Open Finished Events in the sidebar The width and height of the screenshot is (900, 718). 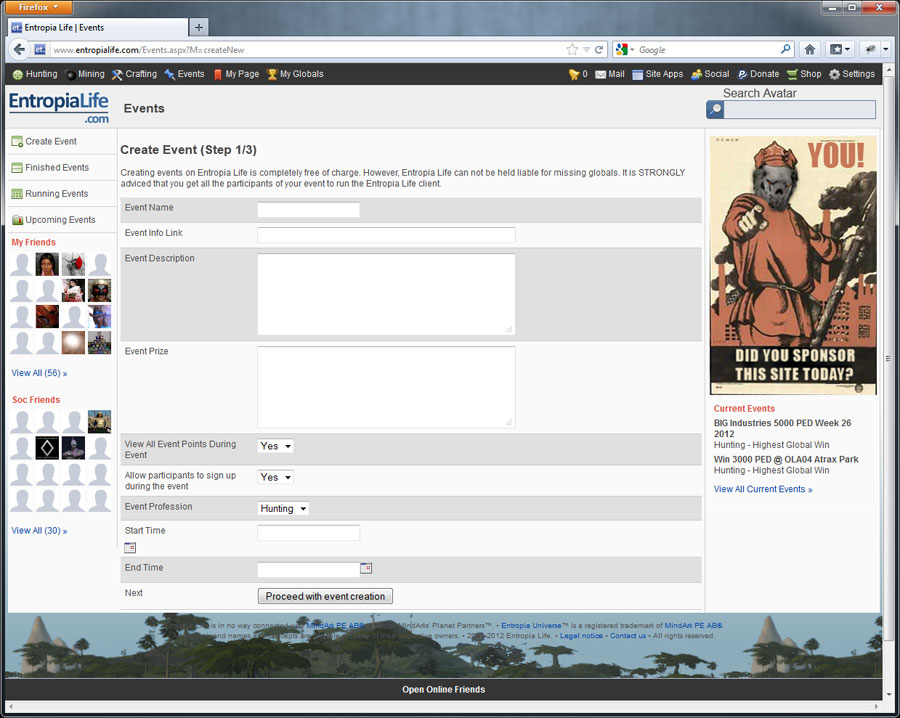[51, 168]
